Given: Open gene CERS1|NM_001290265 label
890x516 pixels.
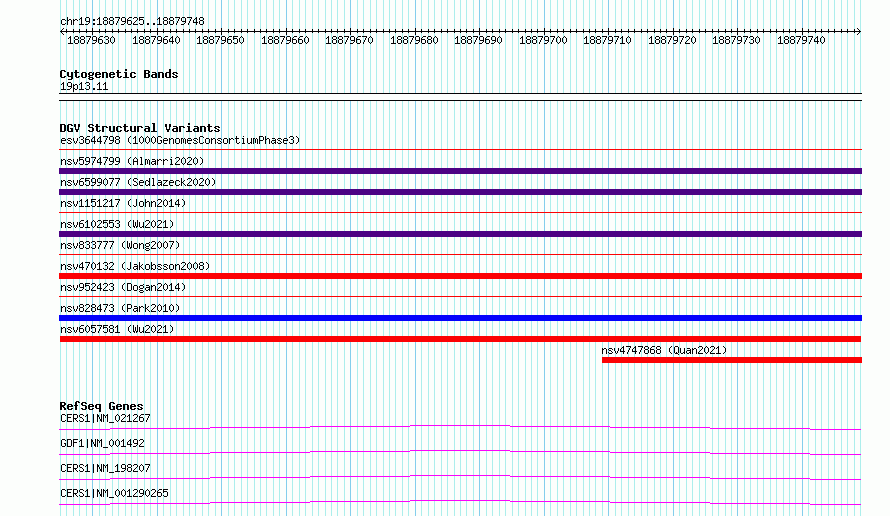Looking at the screenshot, I should pyautogui.click(x=114, y=493).
